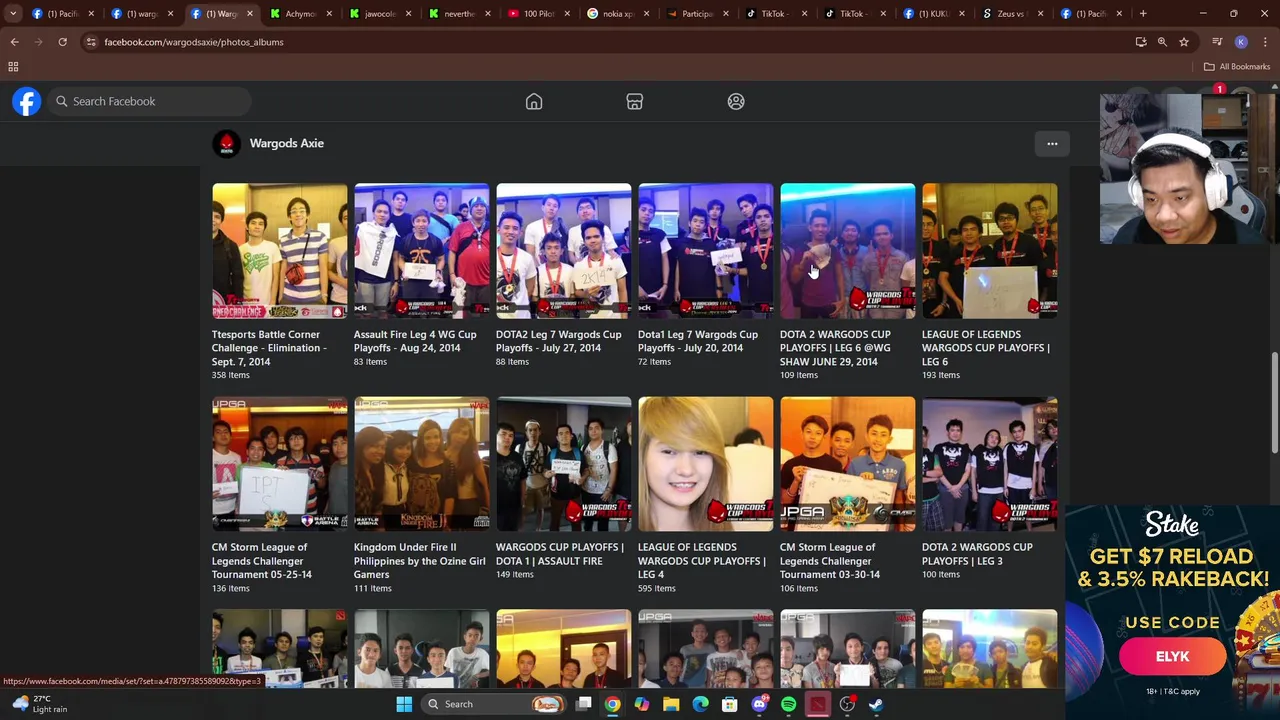Close the Achymo browser tab
This screenshot has width=1280, height=720.
(328, 14)
